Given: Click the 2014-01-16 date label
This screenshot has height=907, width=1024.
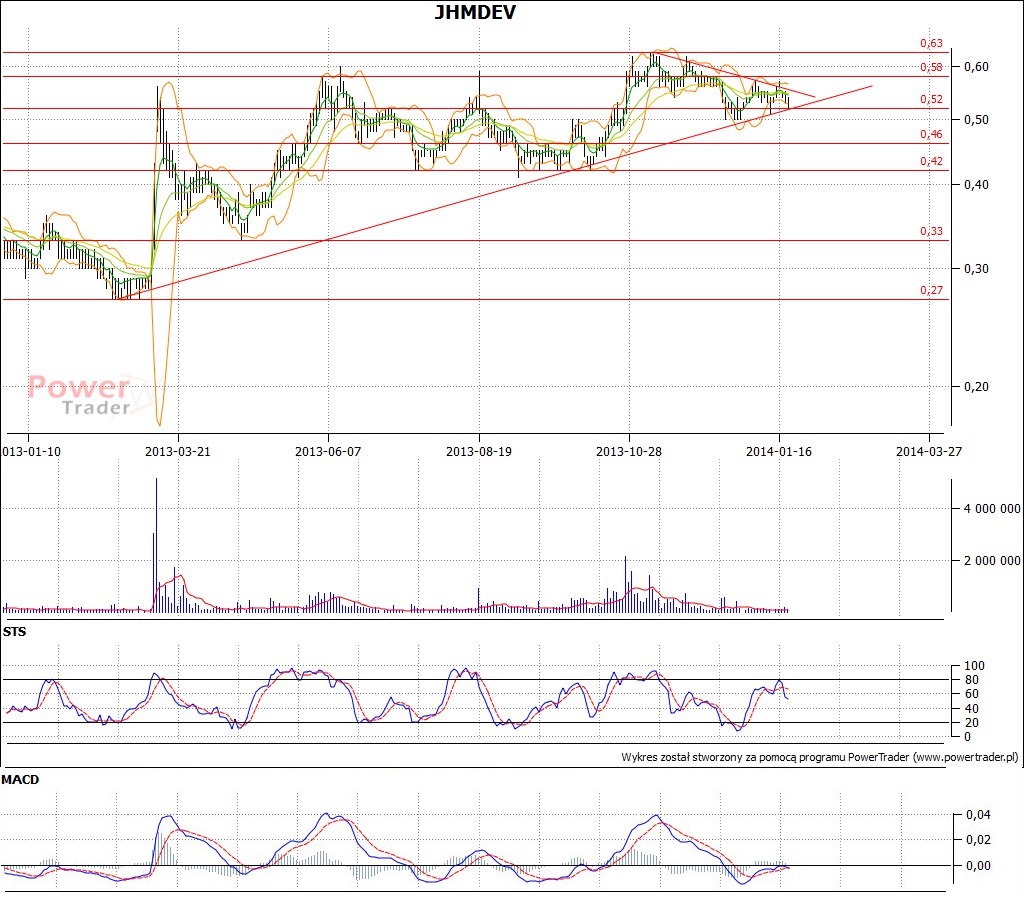Looking at the screenshot, I should click(x=778, y=451).
